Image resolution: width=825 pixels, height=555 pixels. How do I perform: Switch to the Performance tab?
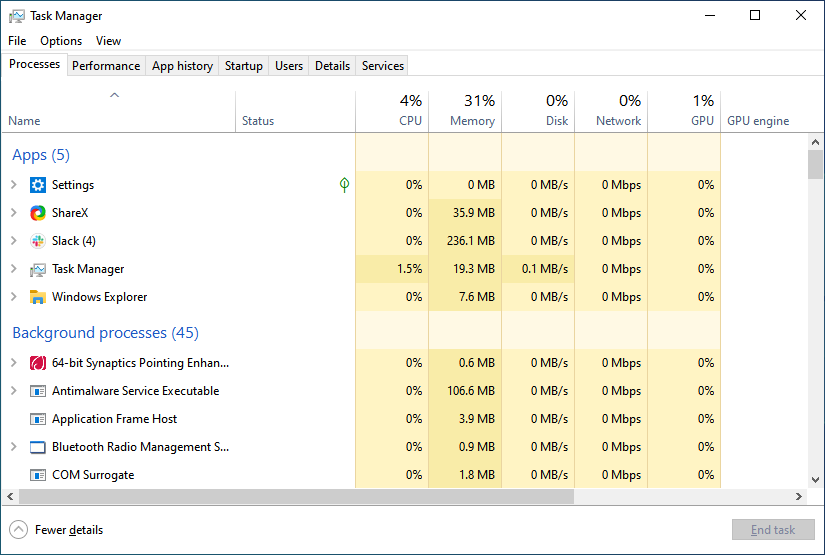coord(106,66)
